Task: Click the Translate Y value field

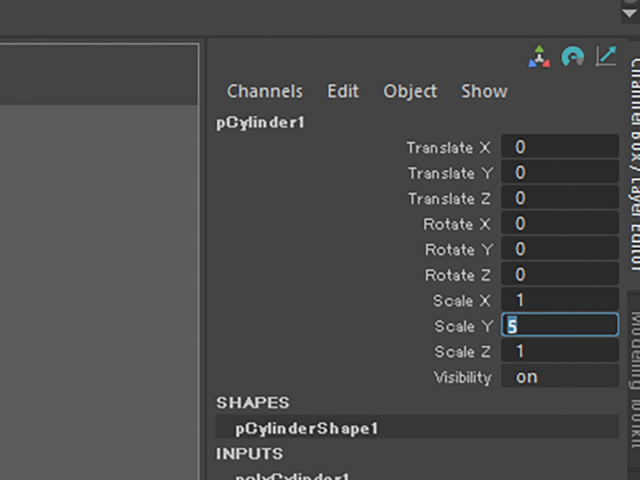Action: pos(560,172)
